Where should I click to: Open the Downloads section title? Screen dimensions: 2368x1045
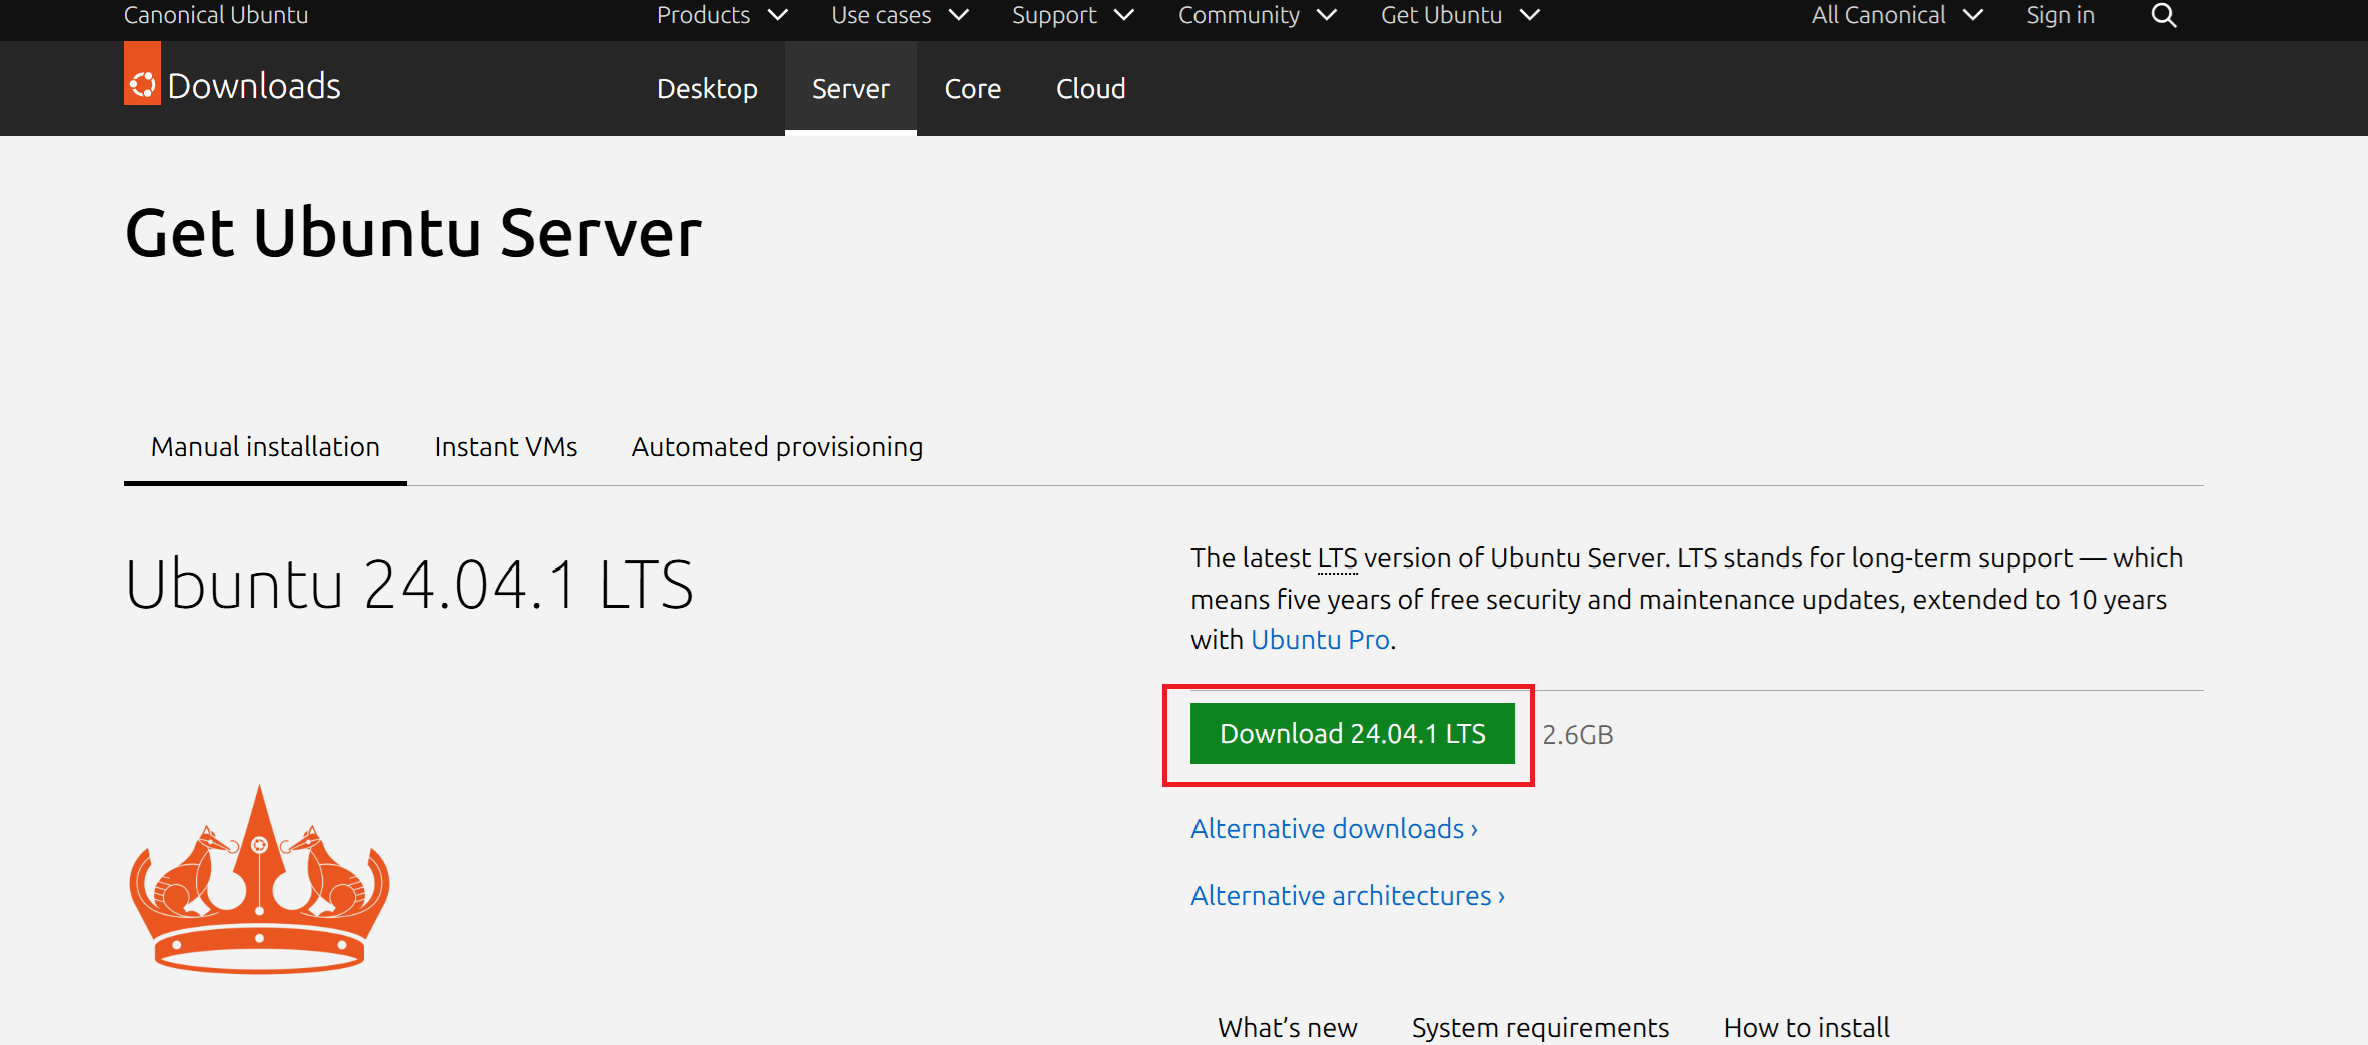254,86
